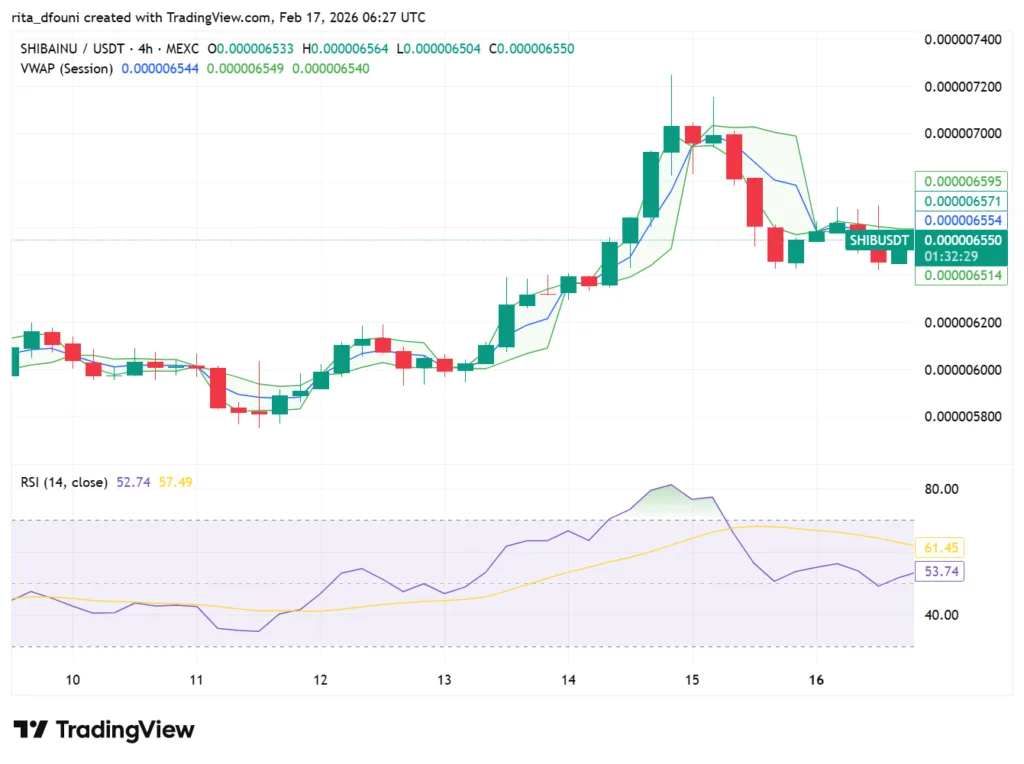The width and height of the screenshot is (1024, 764).
Task: Click the green SHIBUSDT current price label
Action: coord(961,240)
